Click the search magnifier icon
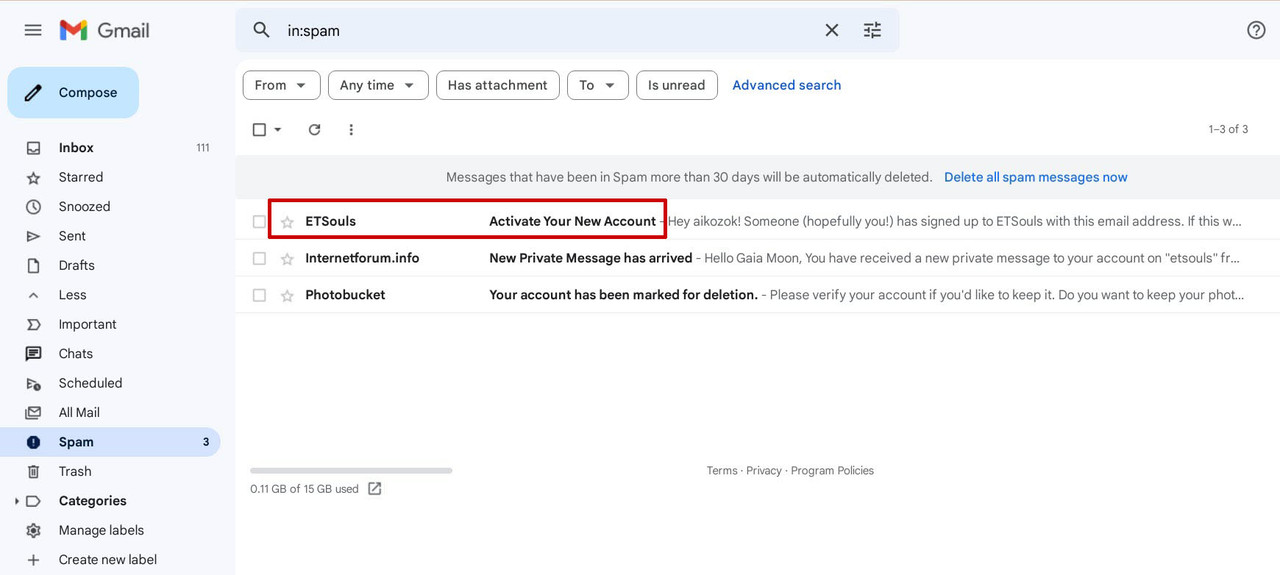Image resolution: width=1280 pixels, height=575 pixels. (262, 30)
